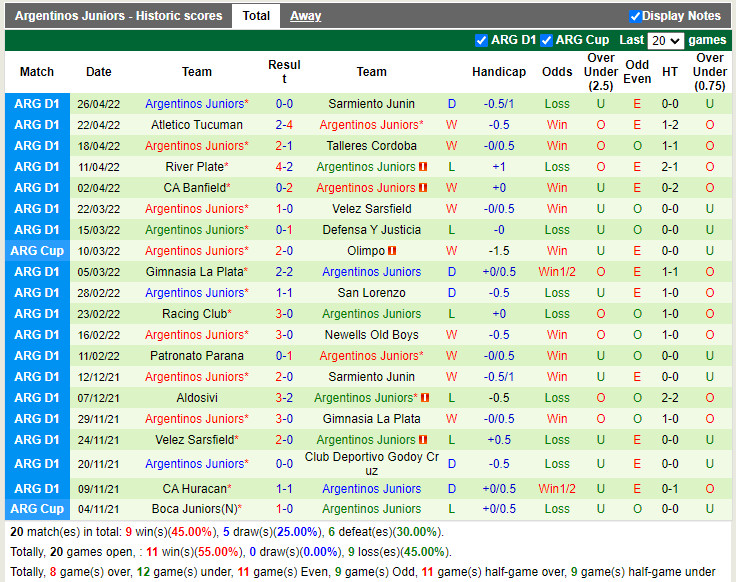Open the Last 20 games dropdown
The height and width of the screenshot is (582, 736).
tap(665, 41)
